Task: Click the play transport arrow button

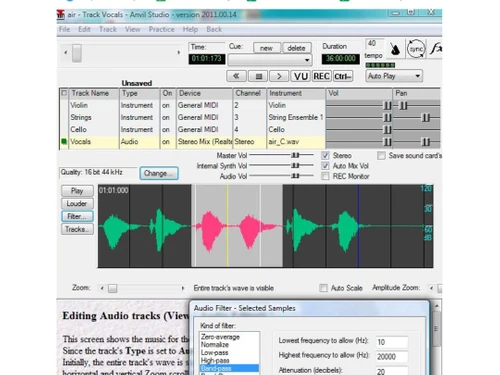Action: tap(279, 76)
